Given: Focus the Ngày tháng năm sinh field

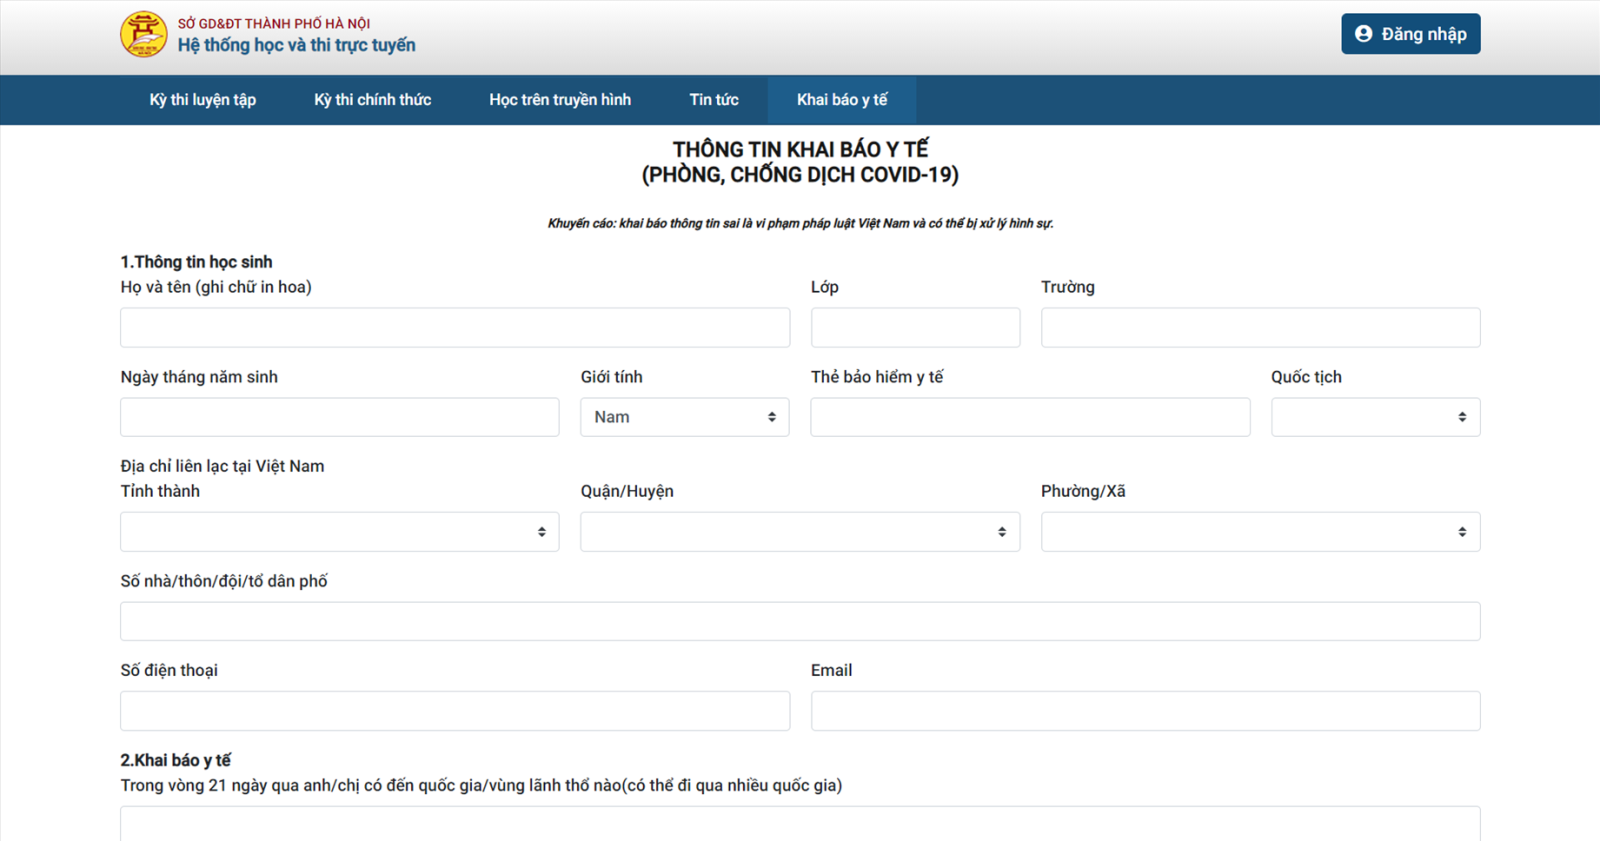Looking at the screenshot, I should (339, 417).
